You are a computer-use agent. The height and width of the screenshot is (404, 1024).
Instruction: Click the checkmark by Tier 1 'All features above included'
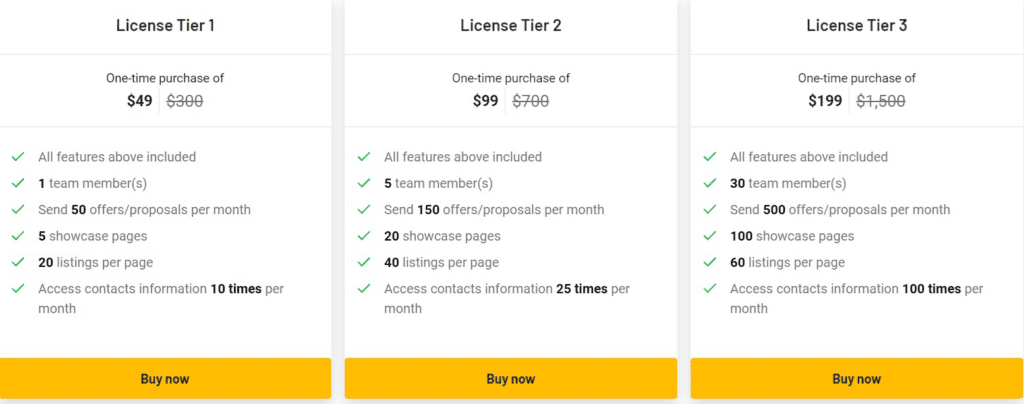18,157
